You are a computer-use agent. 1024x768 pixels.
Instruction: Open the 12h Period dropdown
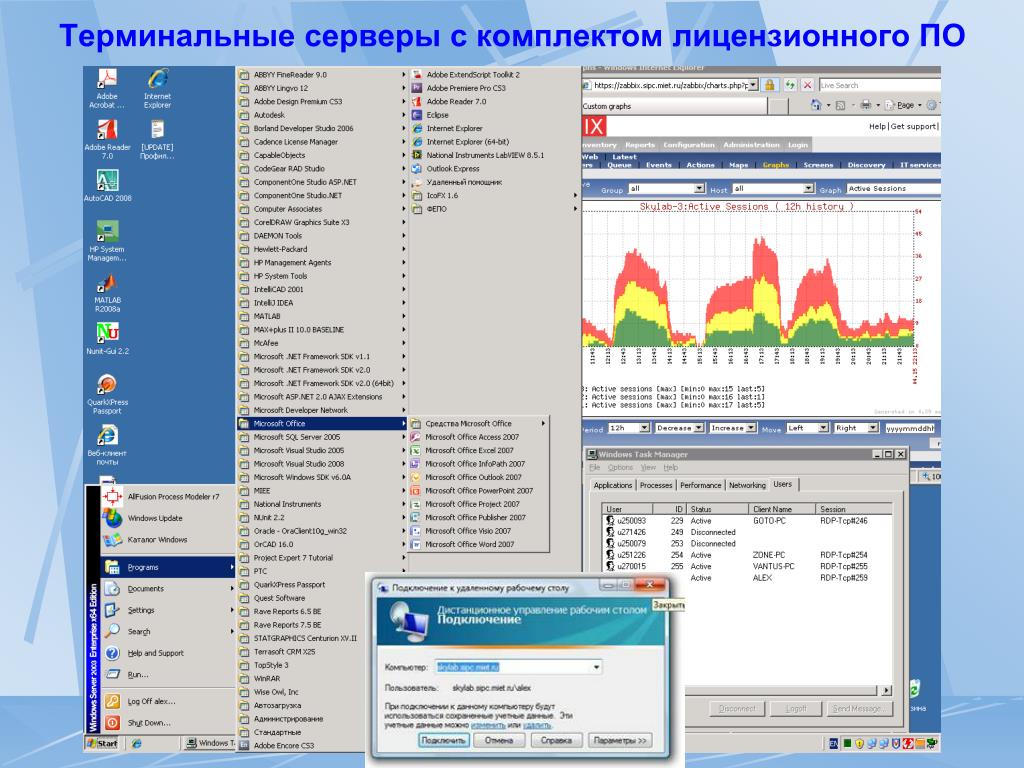pos(629,428)
